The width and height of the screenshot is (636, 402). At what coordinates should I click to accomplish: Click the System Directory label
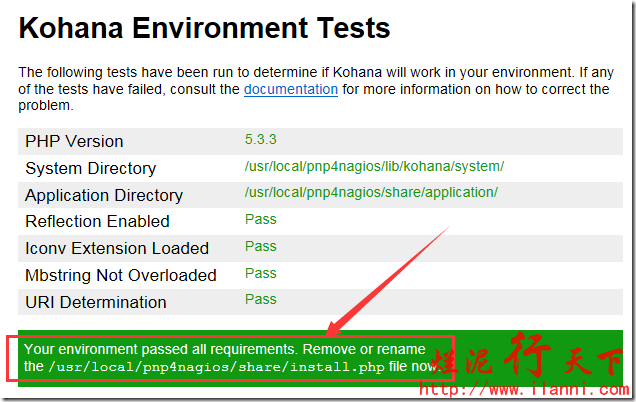[x=90, y=168]
